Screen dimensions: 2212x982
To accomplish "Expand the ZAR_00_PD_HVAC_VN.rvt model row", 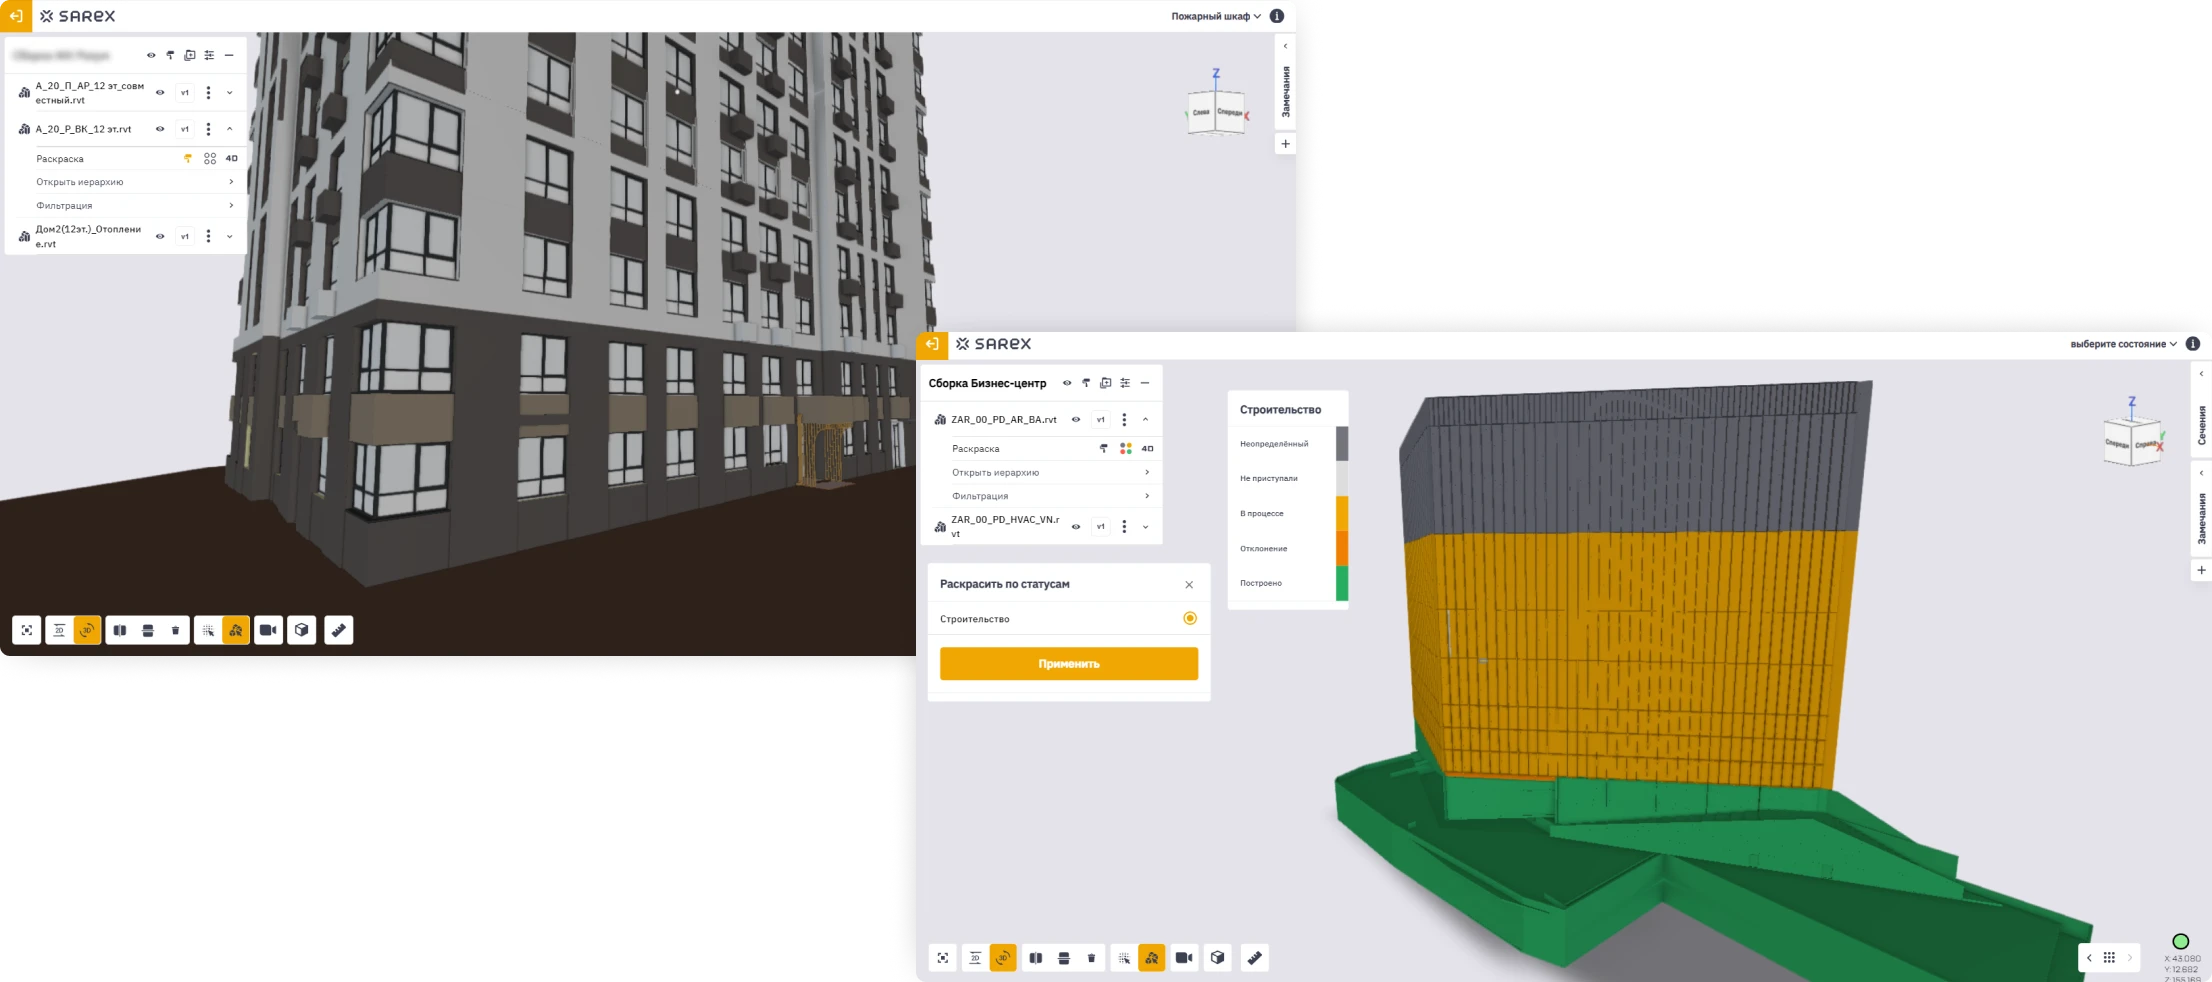I will click(x=1146, y=527).
